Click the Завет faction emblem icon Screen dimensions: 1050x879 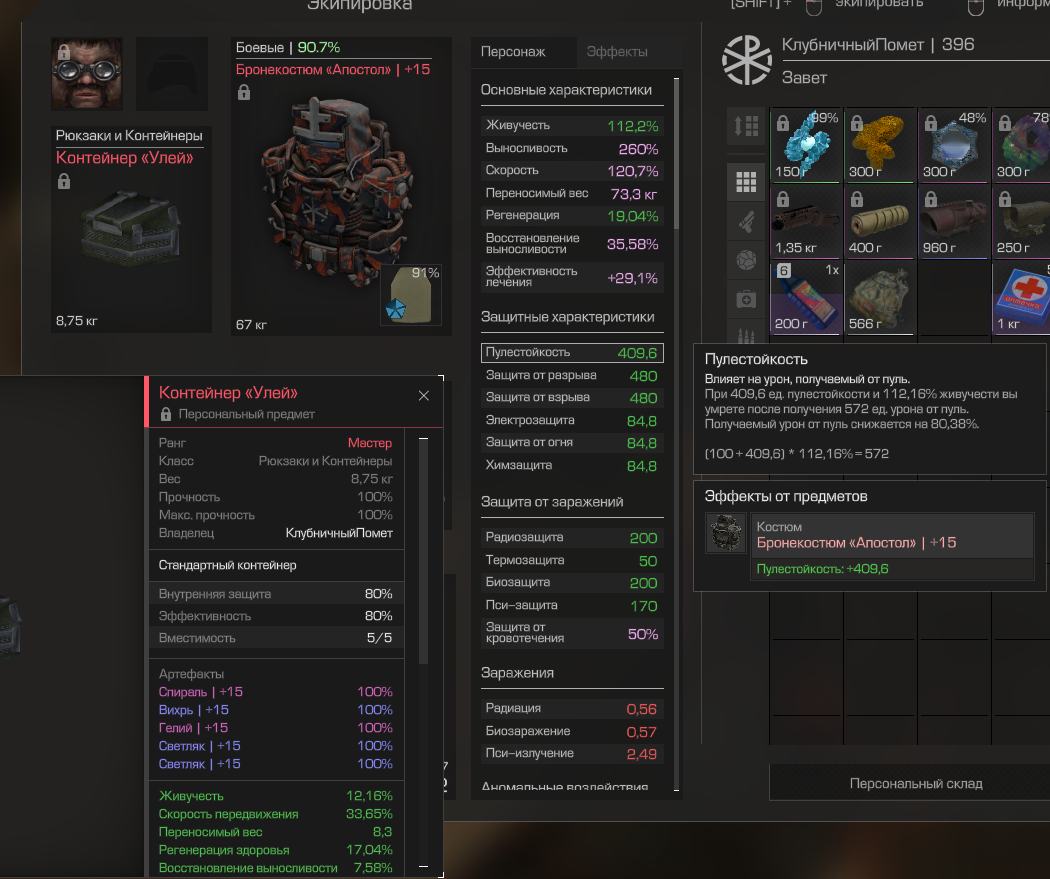(747, 60)
